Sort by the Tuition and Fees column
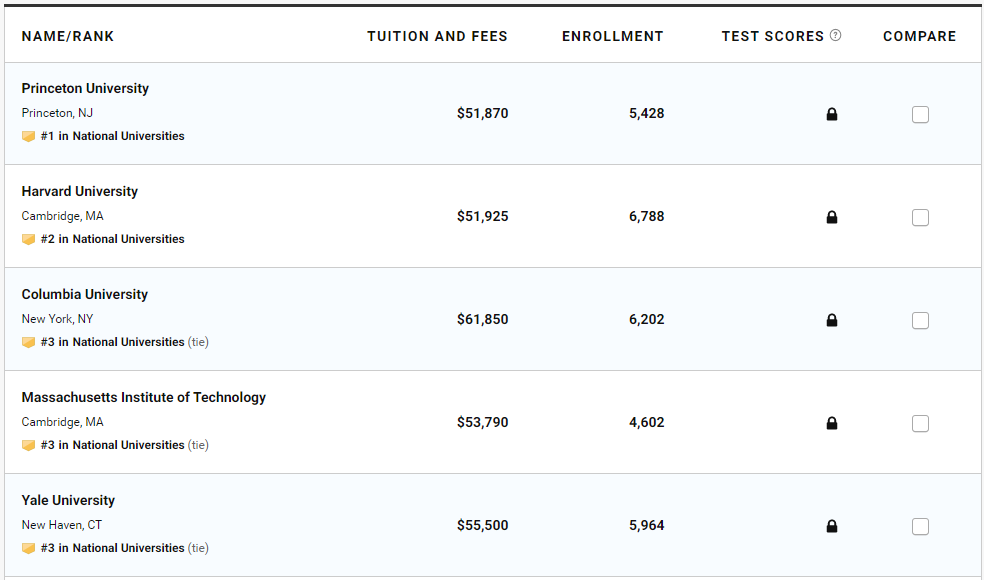The image size is (984, 580). tap(437, 37)
